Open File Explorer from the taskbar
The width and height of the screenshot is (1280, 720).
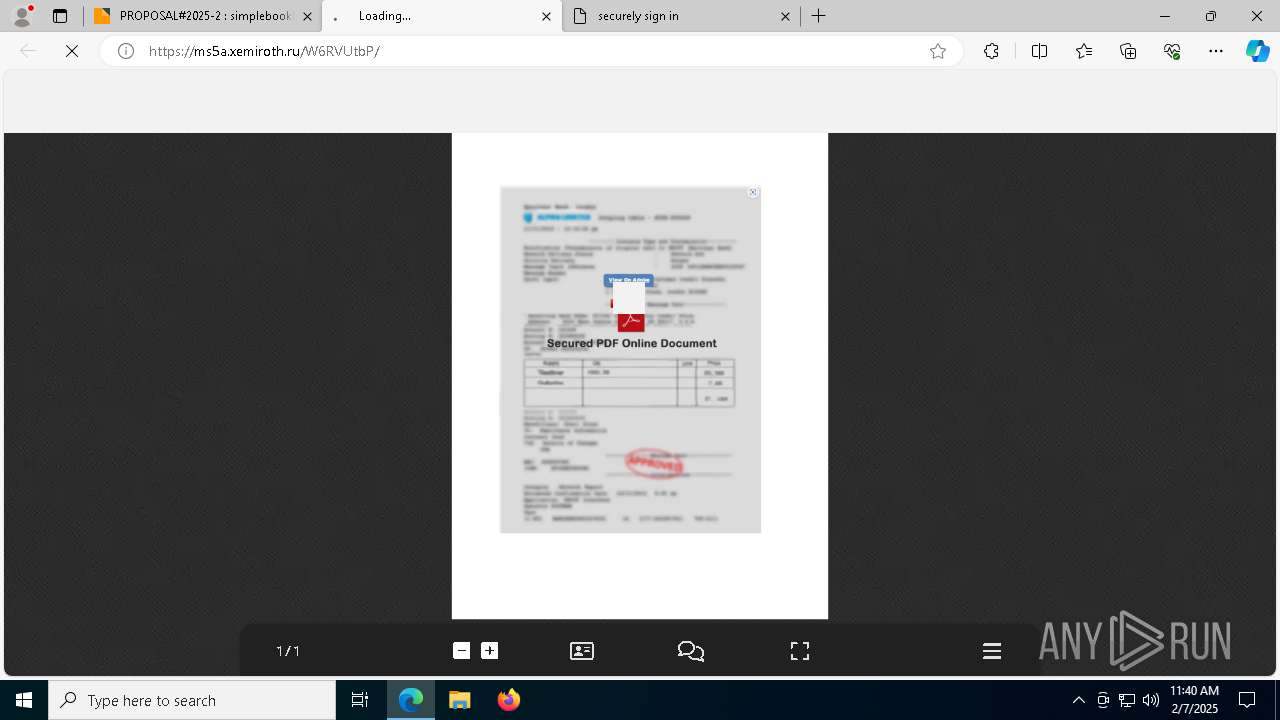(460, 700)
